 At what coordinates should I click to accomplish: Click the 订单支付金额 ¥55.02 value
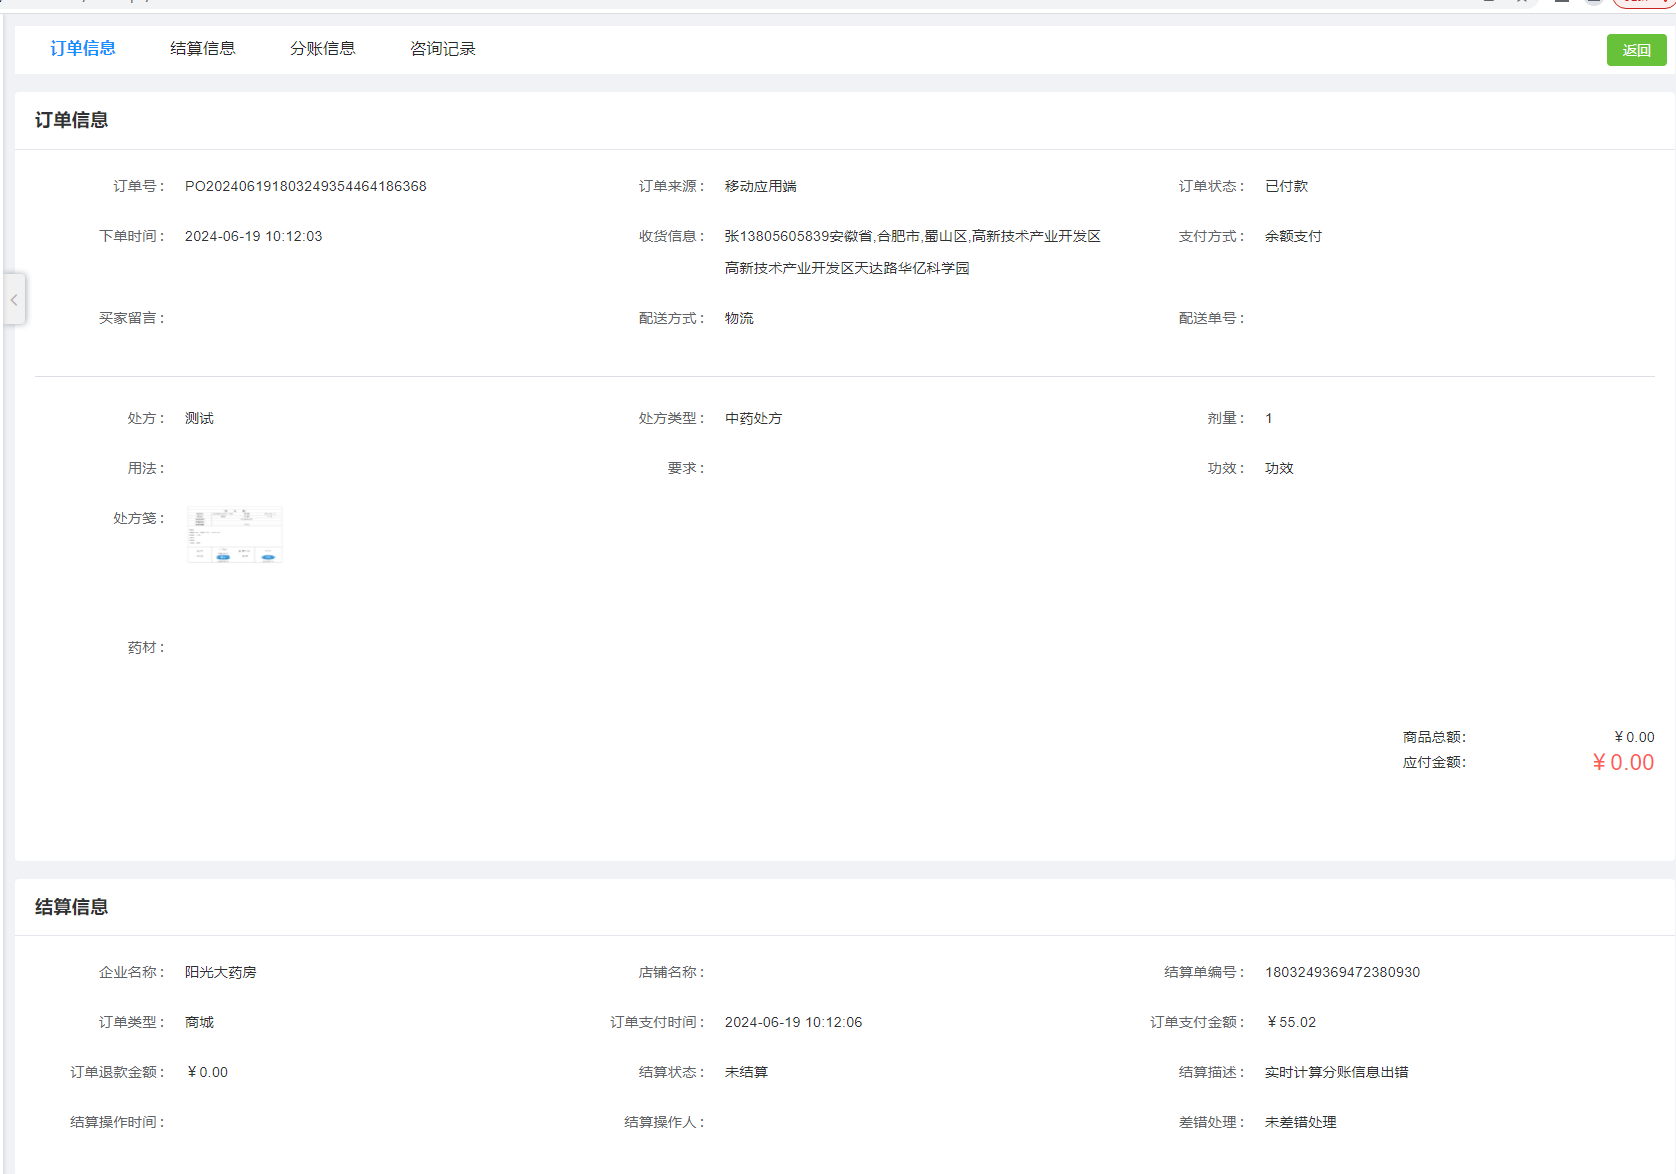point(1291,1022)
